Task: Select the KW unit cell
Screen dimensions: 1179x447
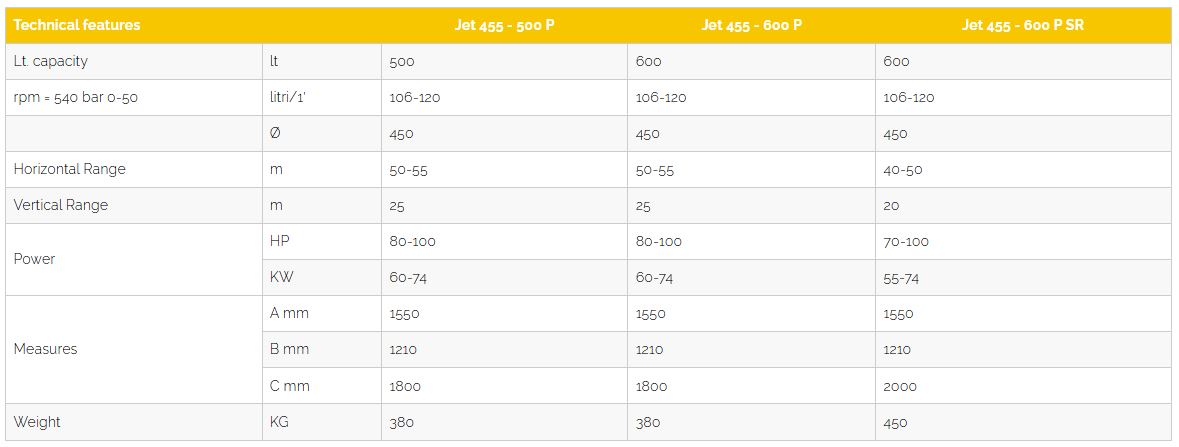Action: click(280, 277)
